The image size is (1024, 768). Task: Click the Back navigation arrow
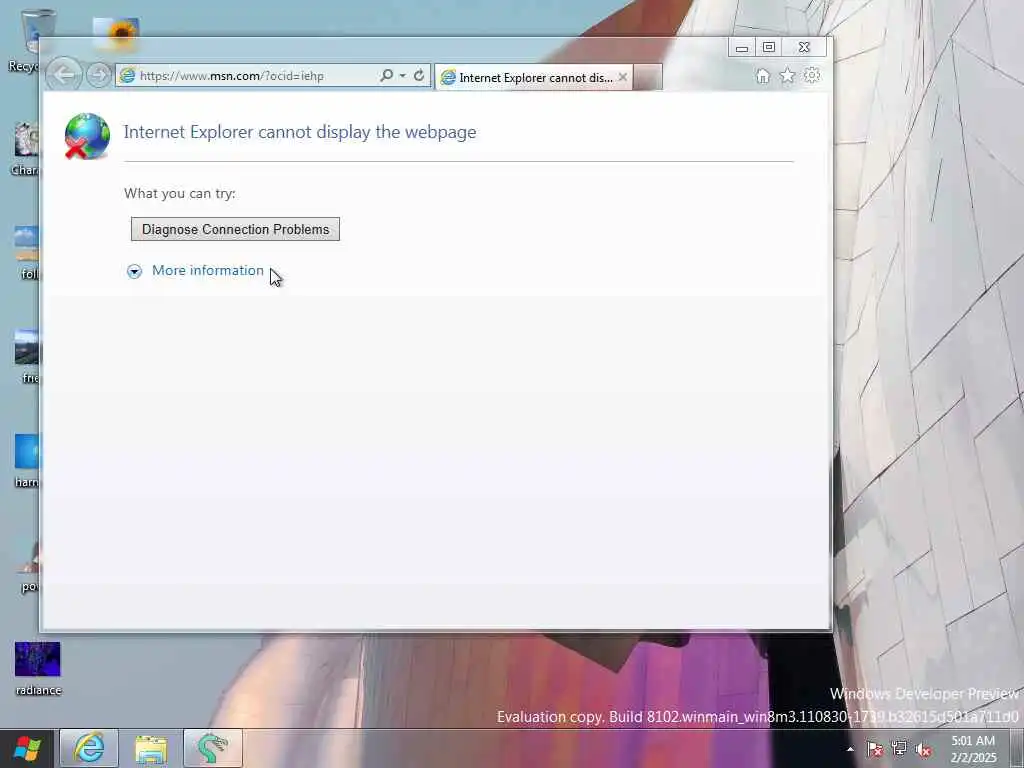tap(63, 75)
